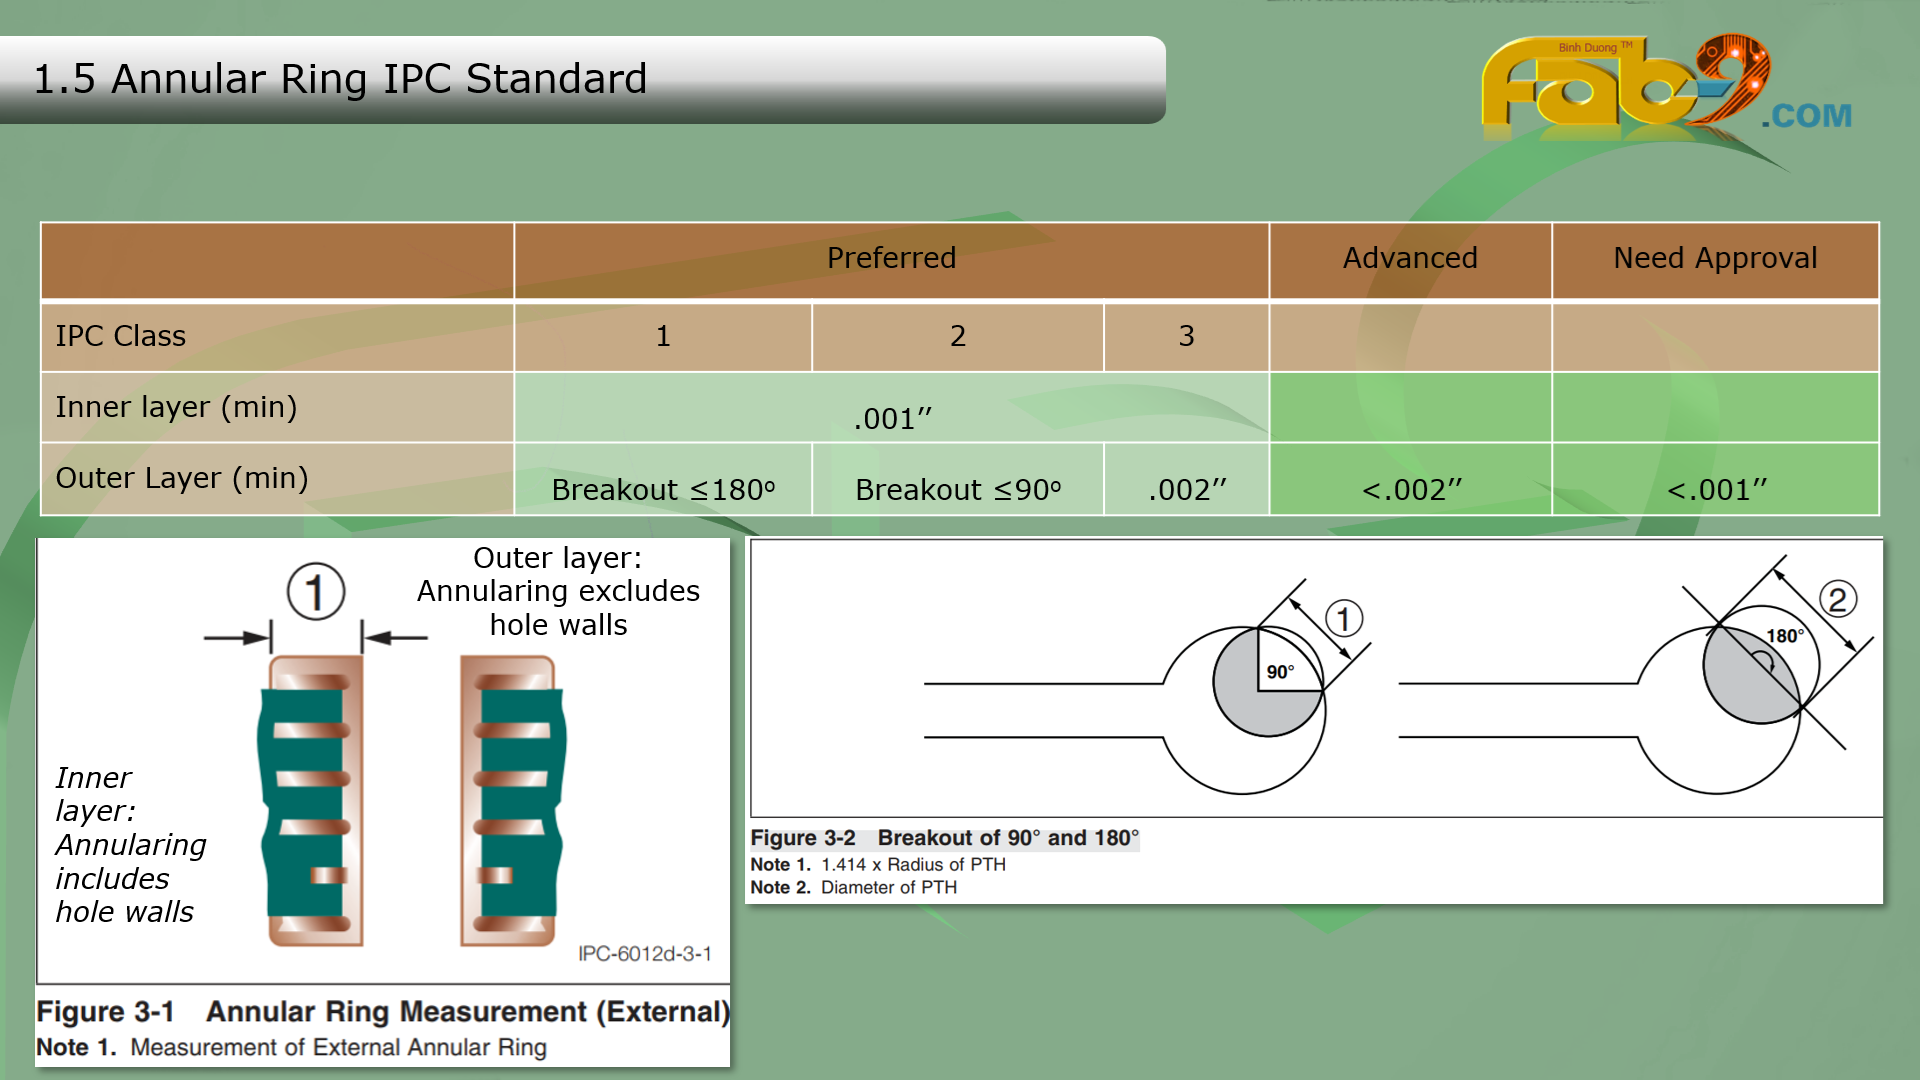
Task: Click the '<.001"' Need Approval cell
Action: click(1716, 490)
